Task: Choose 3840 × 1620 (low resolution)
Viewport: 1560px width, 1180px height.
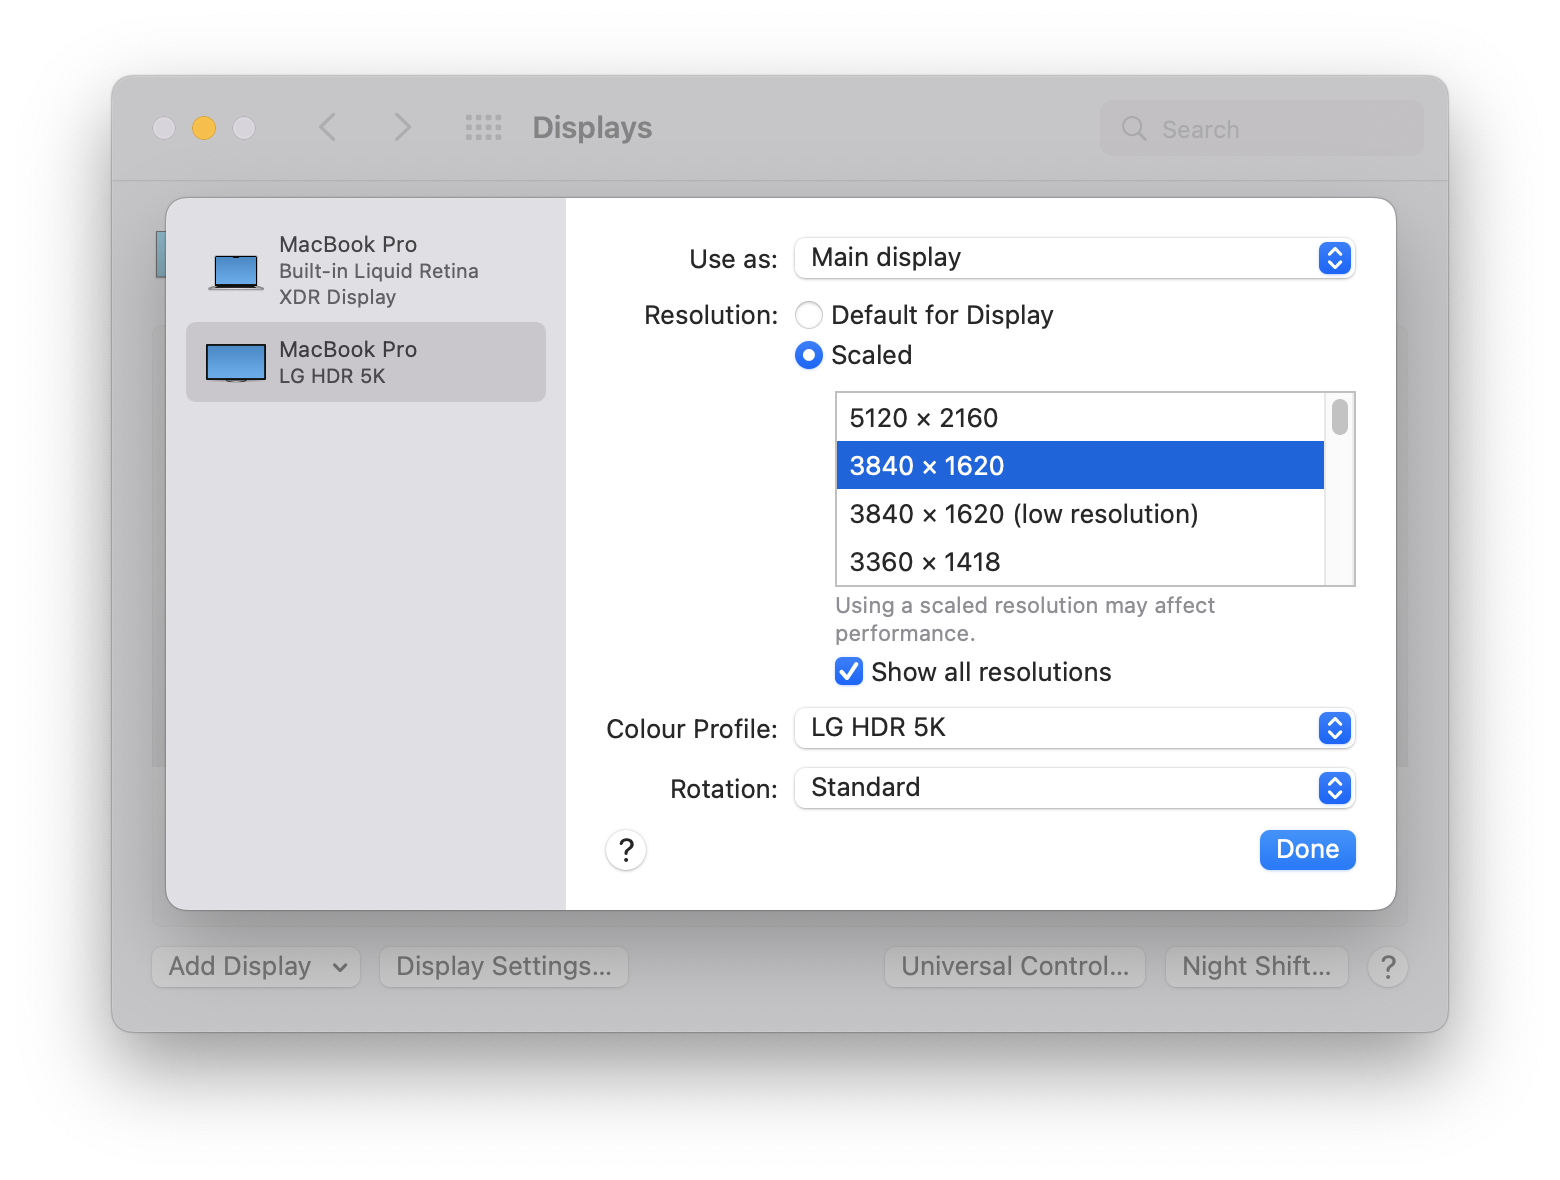Action: (x=1080, y=513)
